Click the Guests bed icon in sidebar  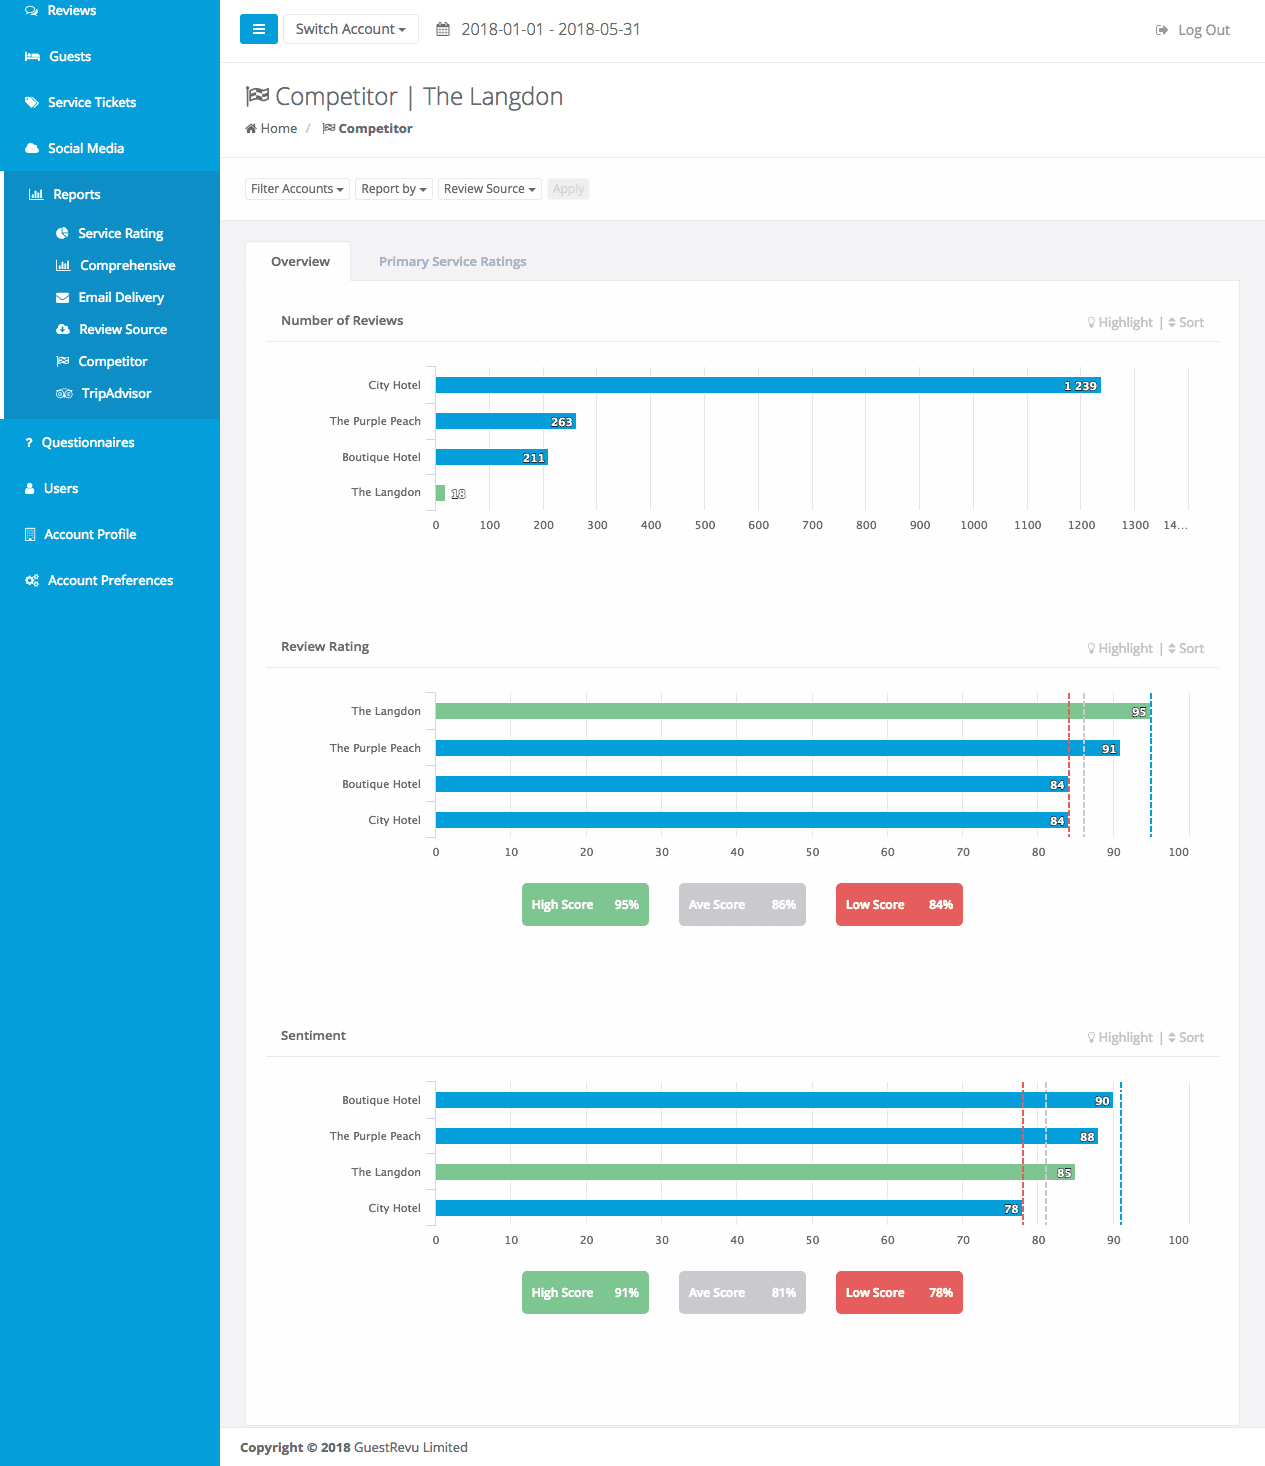(32, 57)
